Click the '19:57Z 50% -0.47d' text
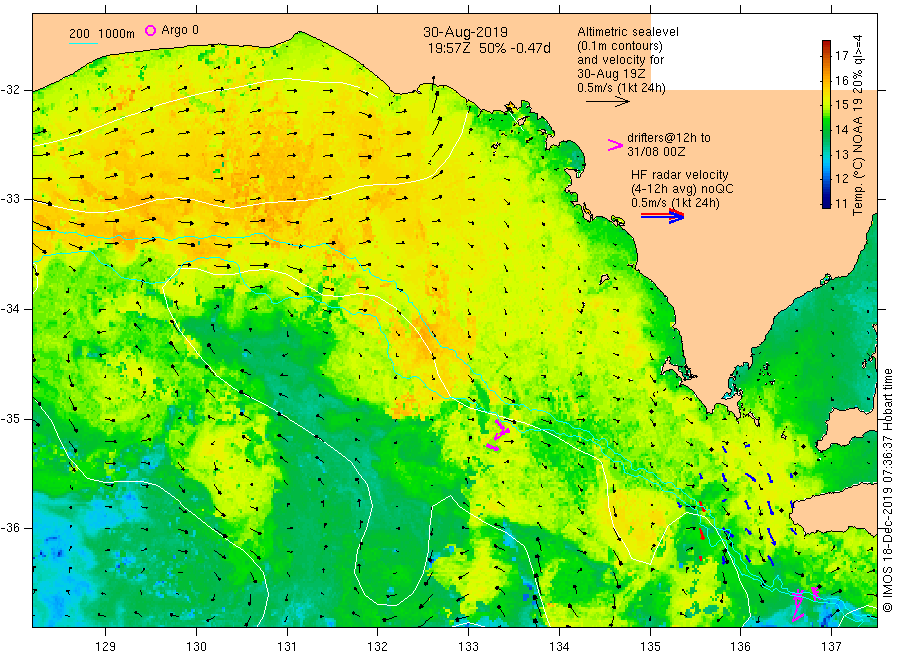Viewport: 900px width, 660px height. tap(489, 48)
